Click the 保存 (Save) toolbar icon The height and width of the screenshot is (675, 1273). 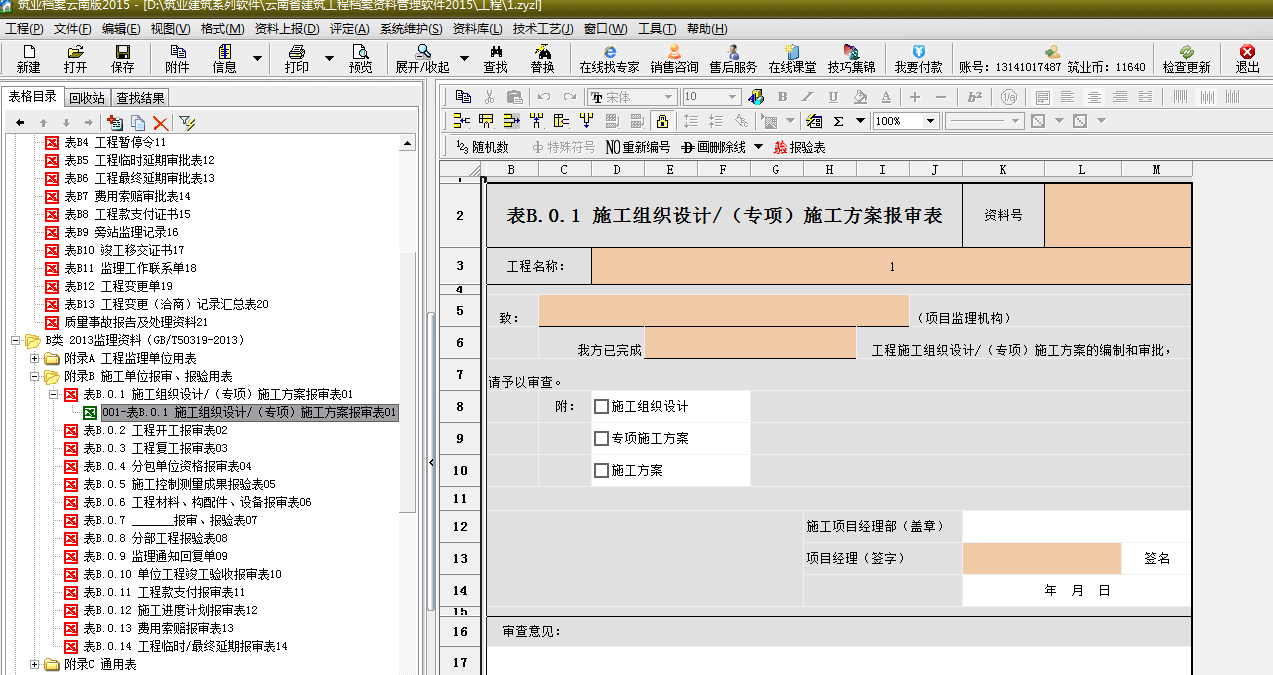click(122, 58)
